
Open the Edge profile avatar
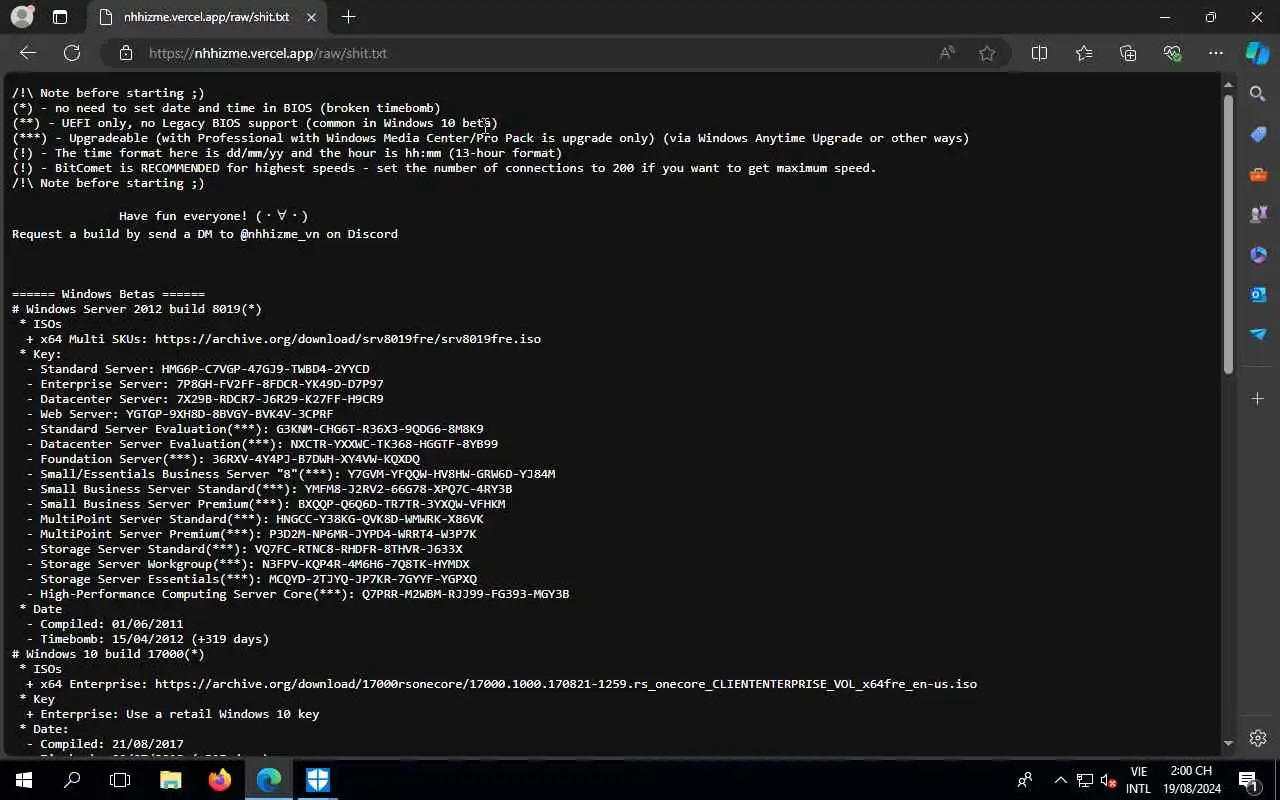(22, 17)
